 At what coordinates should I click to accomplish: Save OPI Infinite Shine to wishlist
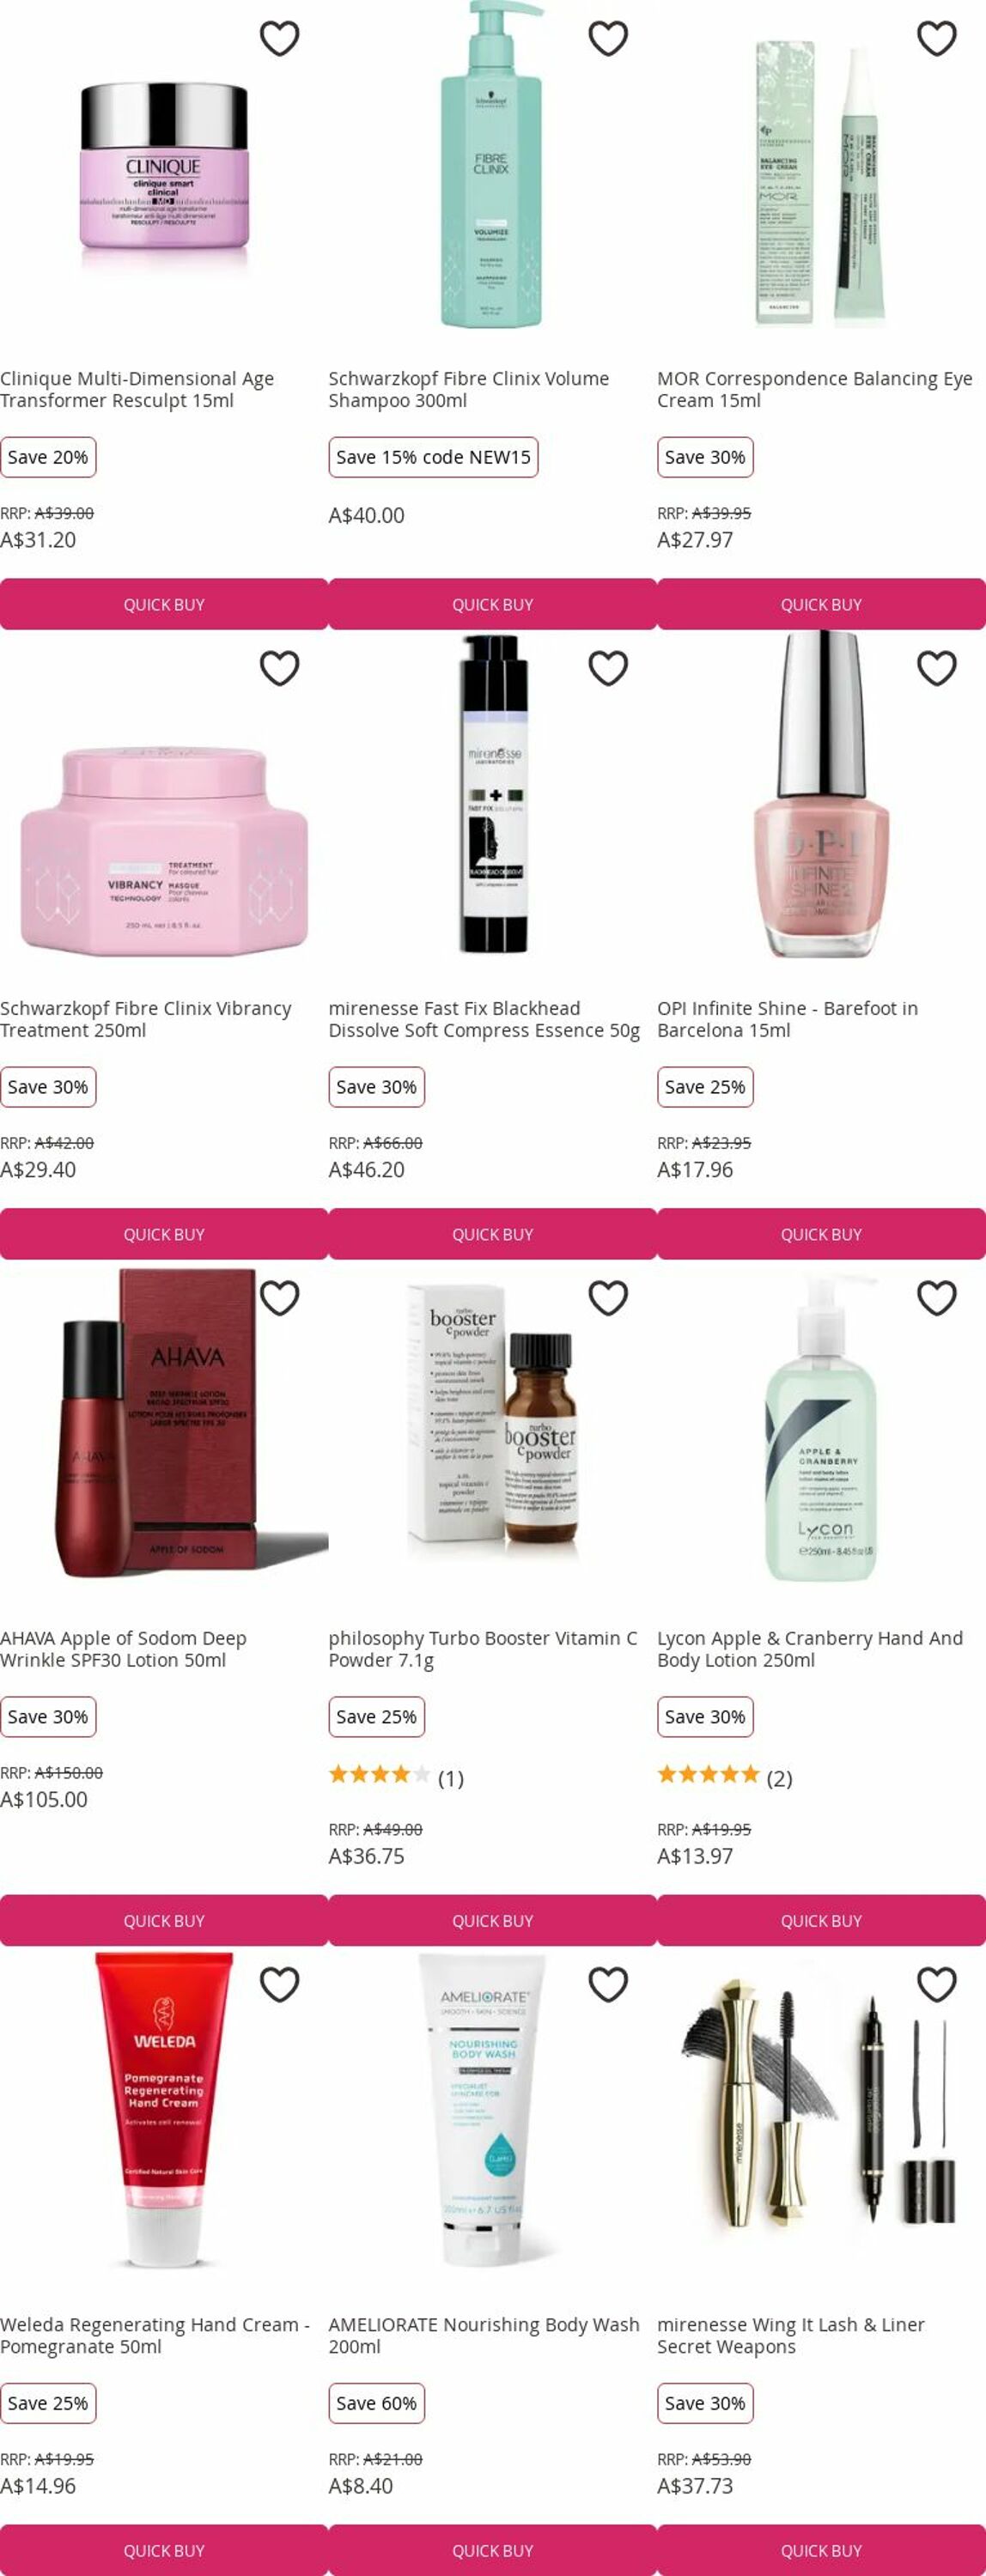pyautogui.click(x=937, y=668)
